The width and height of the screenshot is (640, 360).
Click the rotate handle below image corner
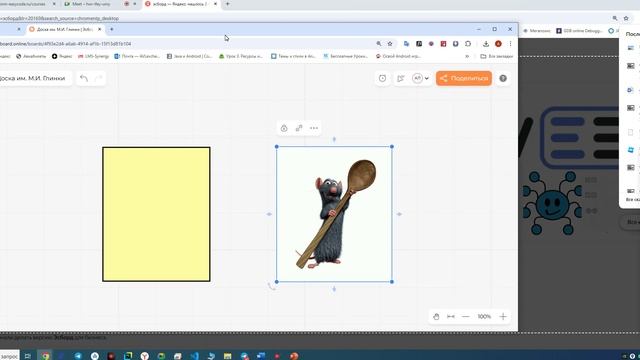click(271, 287)
